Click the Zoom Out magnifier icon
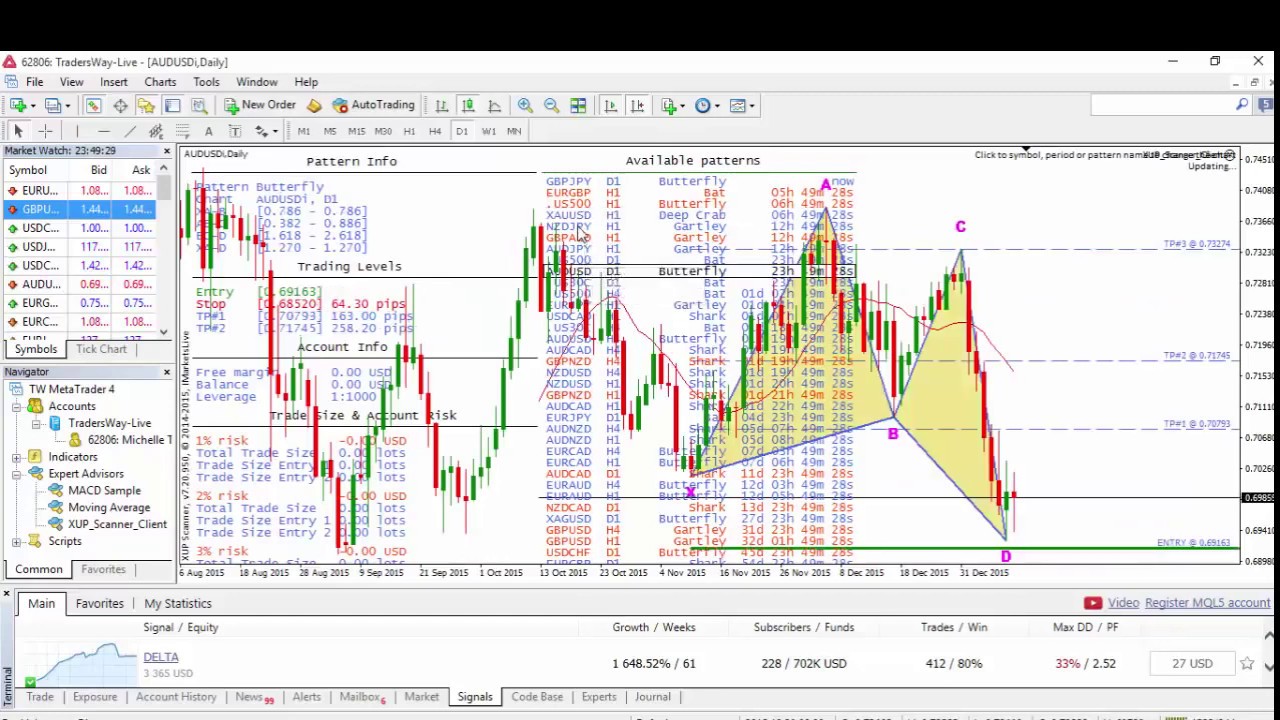The image size is (1280, 720). (x=551, y=105)
